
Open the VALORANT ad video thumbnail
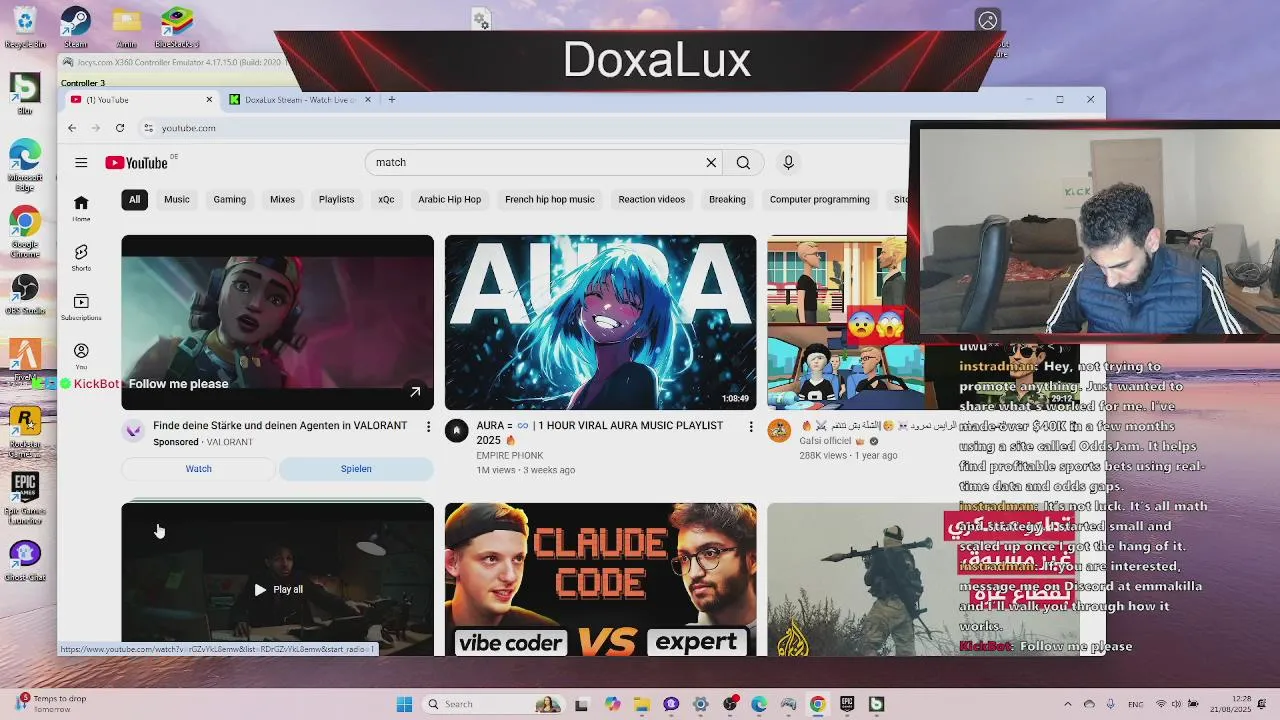pos(278,322)
